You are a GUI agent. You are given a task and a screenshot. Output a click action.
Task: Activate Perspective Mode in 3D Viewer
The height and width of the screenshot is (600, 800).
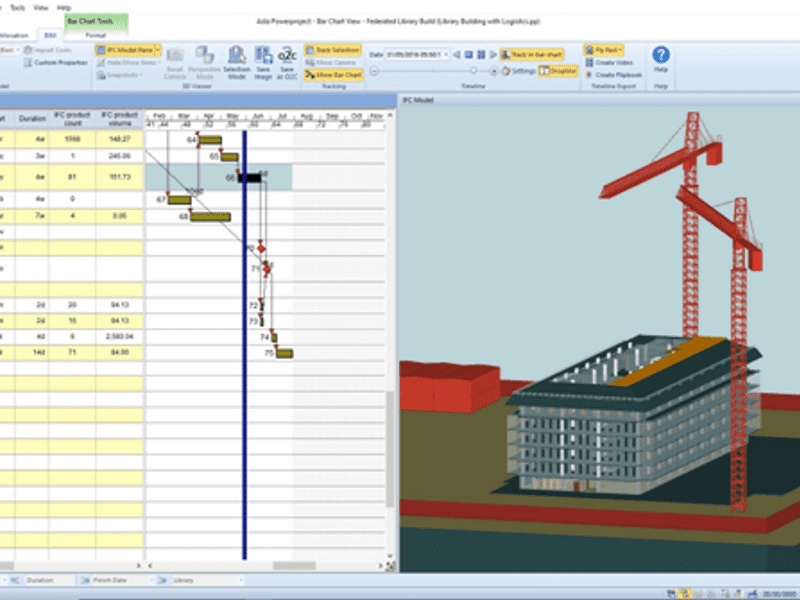(203, 60)
